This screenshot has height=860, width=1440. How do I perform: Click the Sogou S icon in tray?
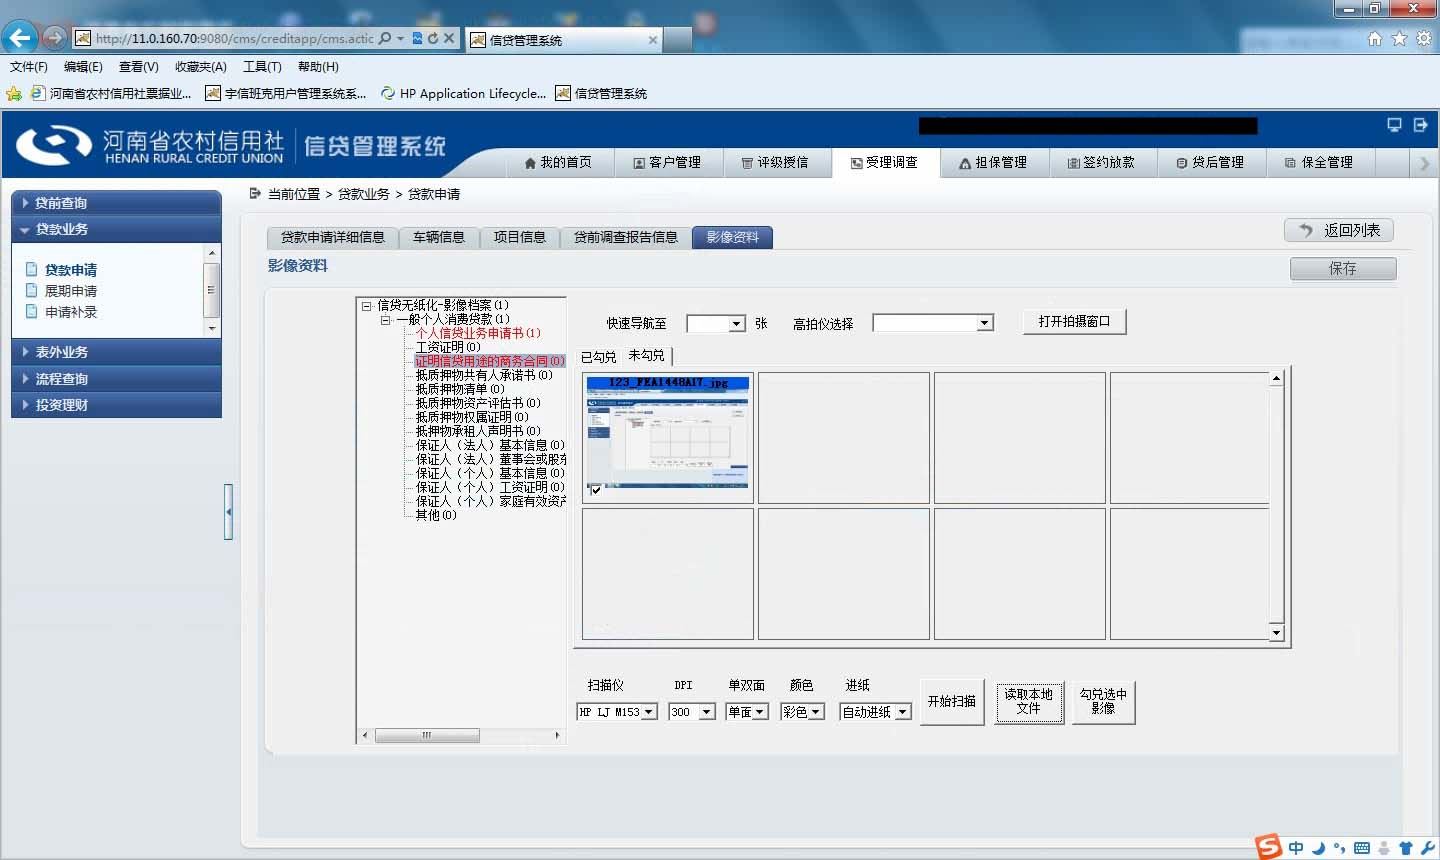point(1269,846)
